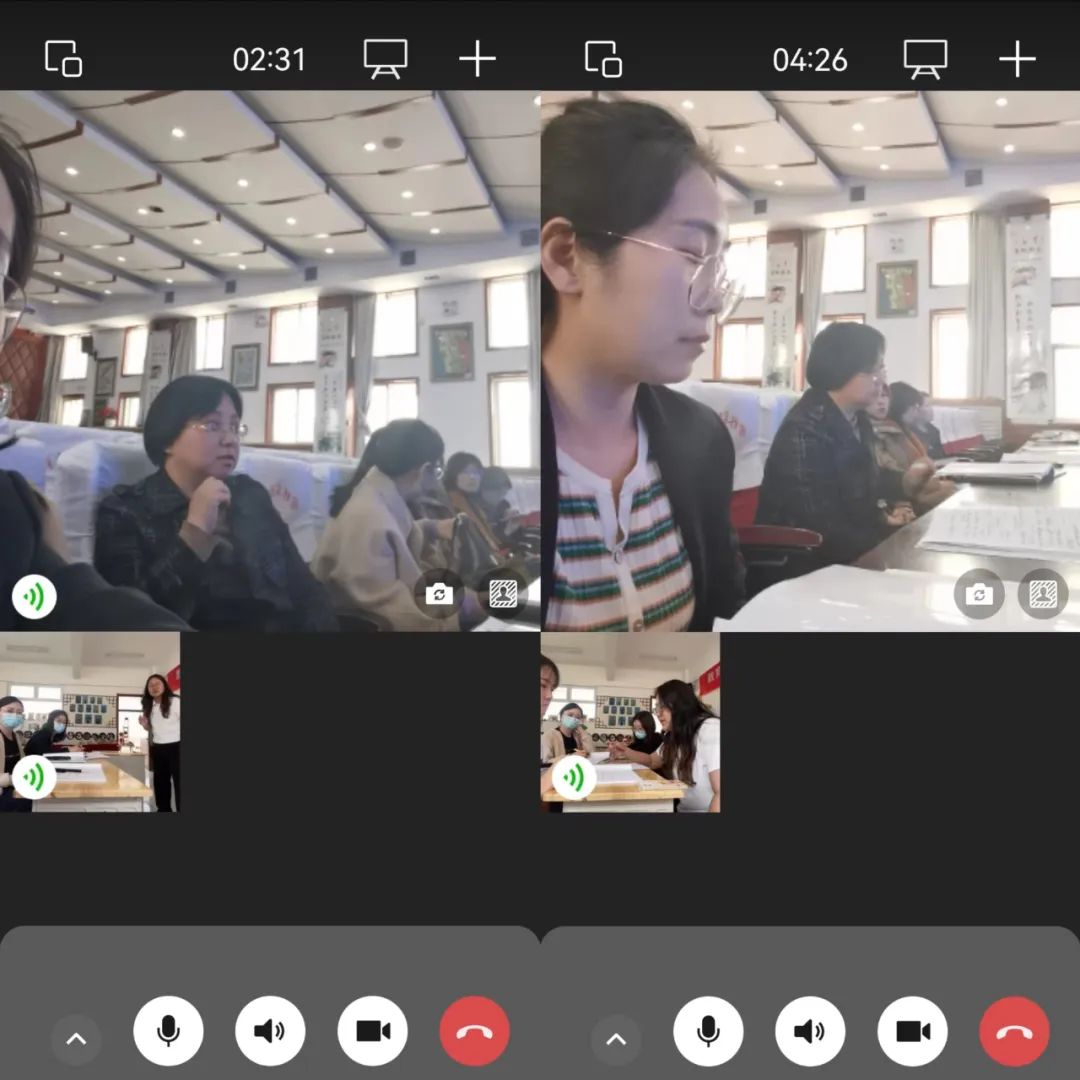1080x1080 pixels.
Task: Tap speaking indicator on right small thumbnail
Action: 574,777
